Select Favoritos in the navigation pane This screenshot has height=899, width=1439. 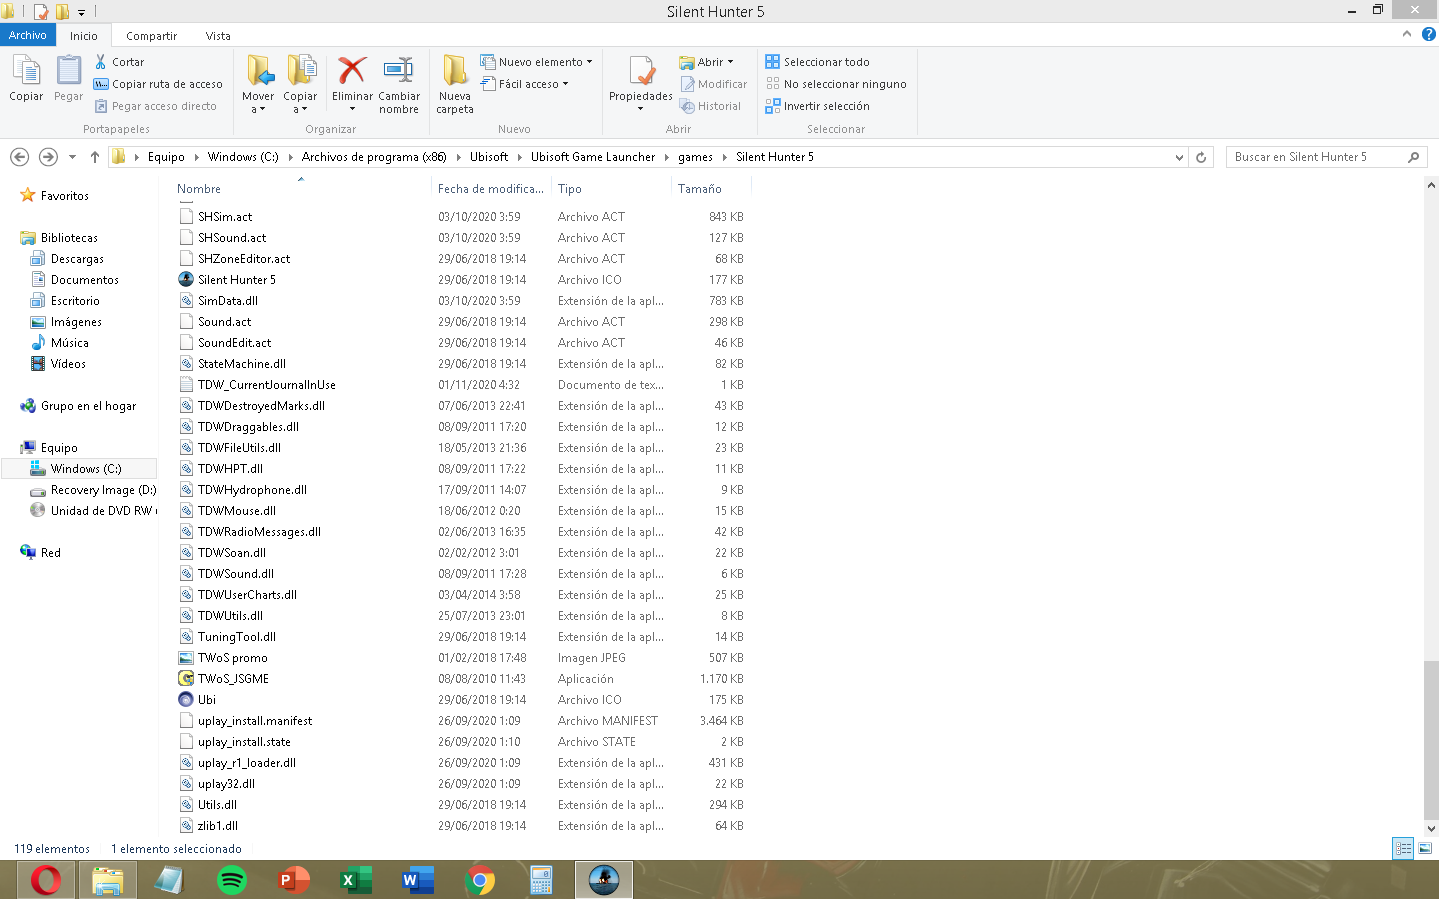pyautogui.click(x=55, y=196)
